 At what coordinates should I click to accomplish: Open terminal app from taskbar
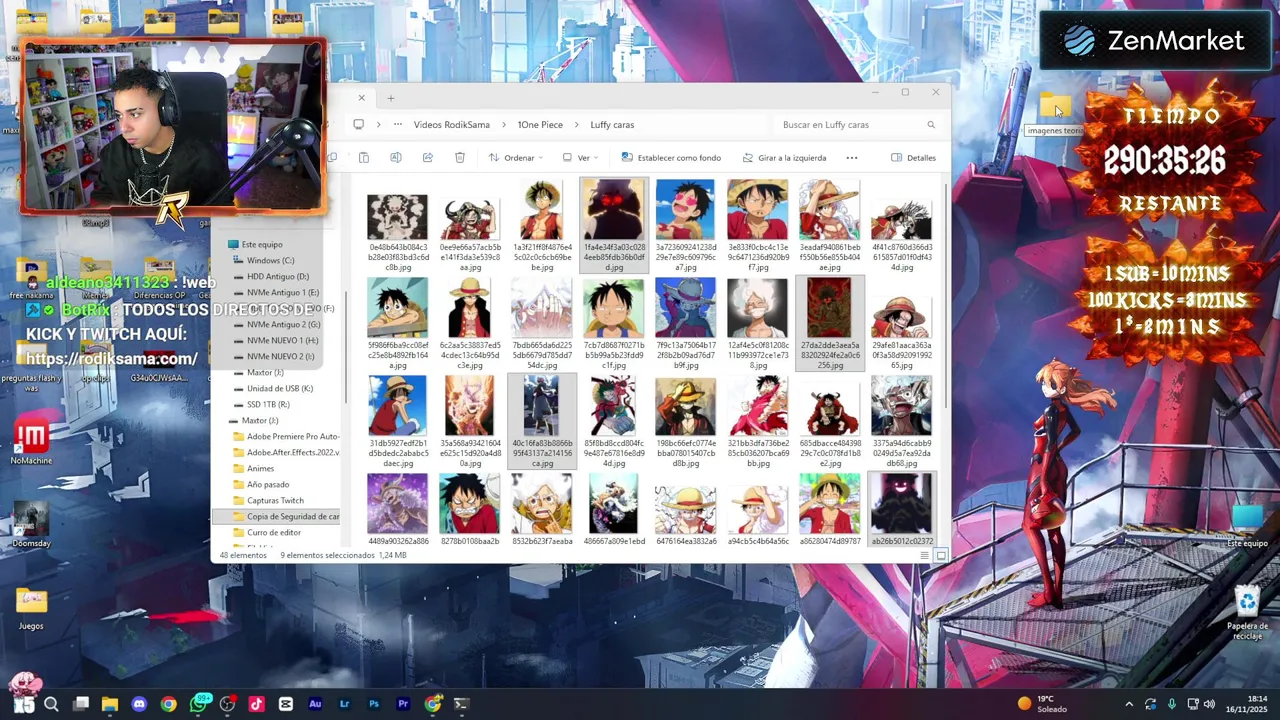tap(461, 704)
